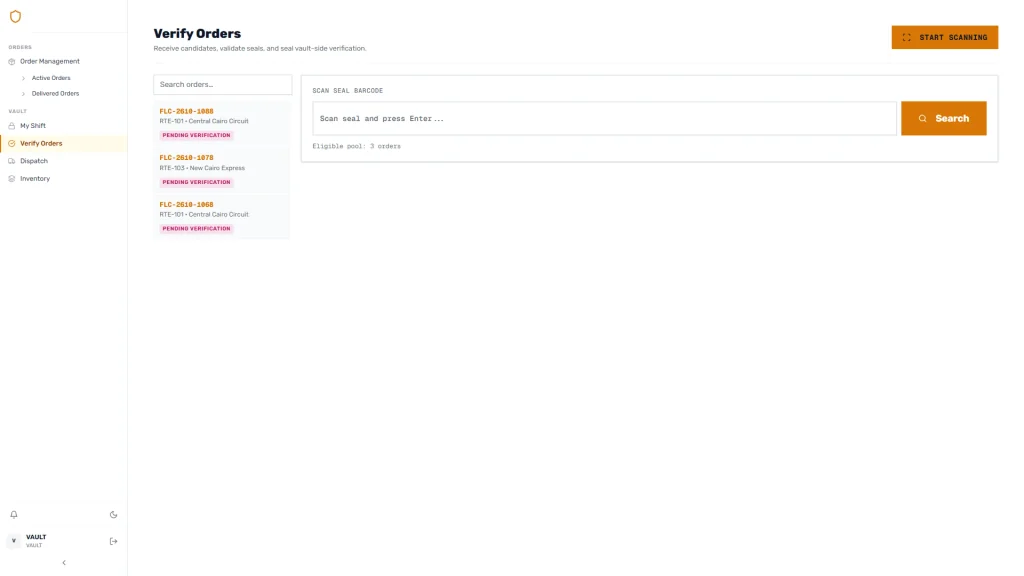This screenshot has width=1024, height=576.
Task: Focus the Search orders field
Action: point(223,84)
